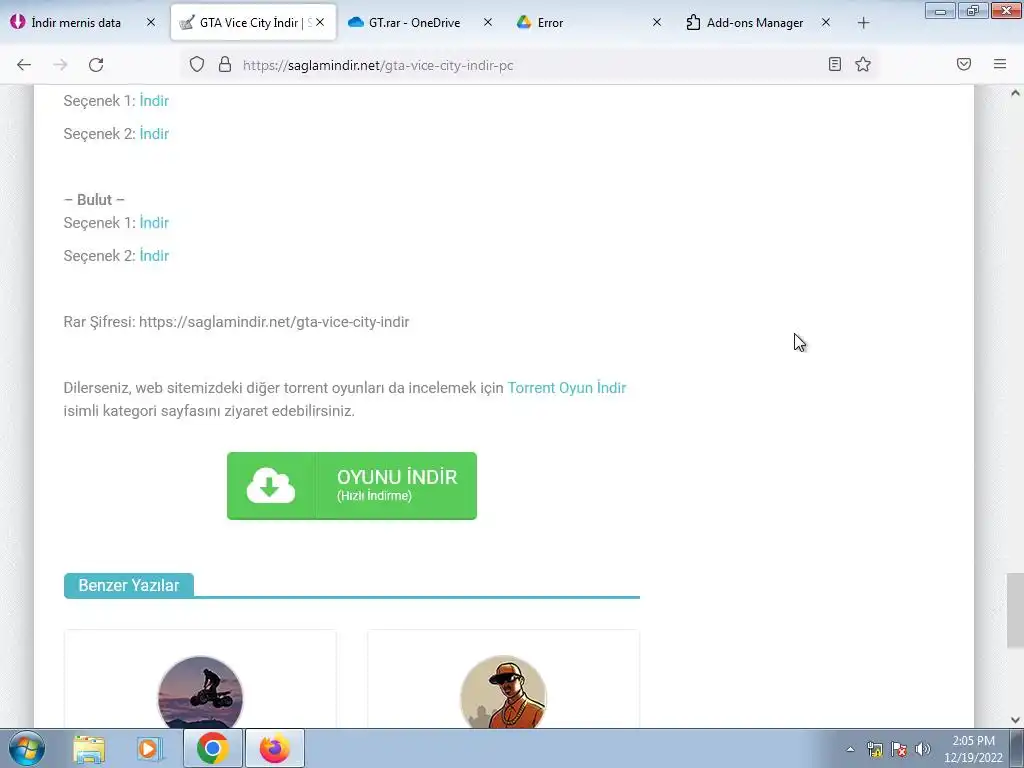Switch to GT.rar - OneDrive tab
Image resolution: width=1024 pixels, height=768 pixels.
(x=413, y=22)
